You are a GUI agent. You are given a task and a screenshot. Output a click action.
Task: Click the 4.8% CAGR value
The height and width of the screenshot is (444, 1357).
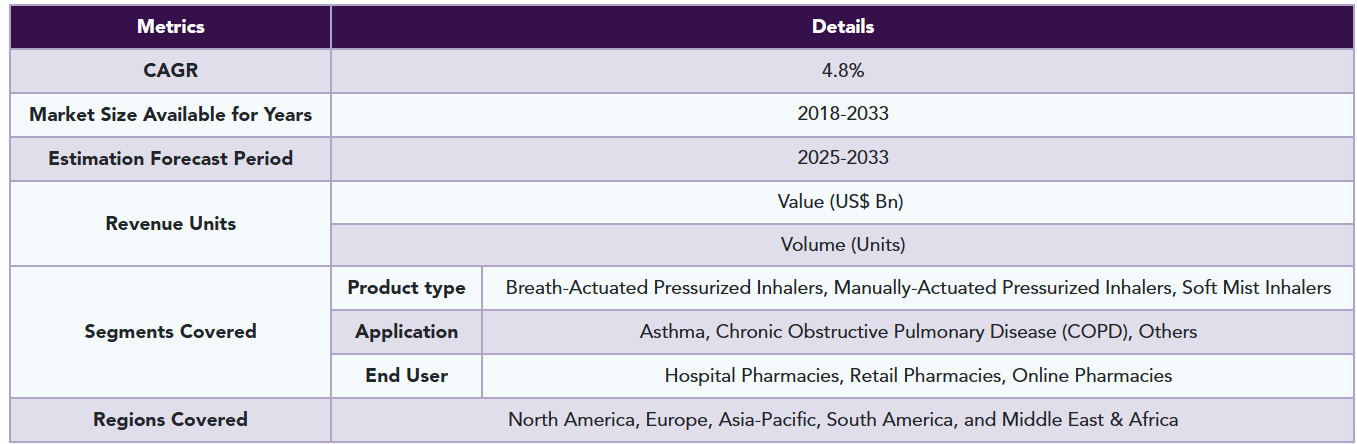(843, 71)
